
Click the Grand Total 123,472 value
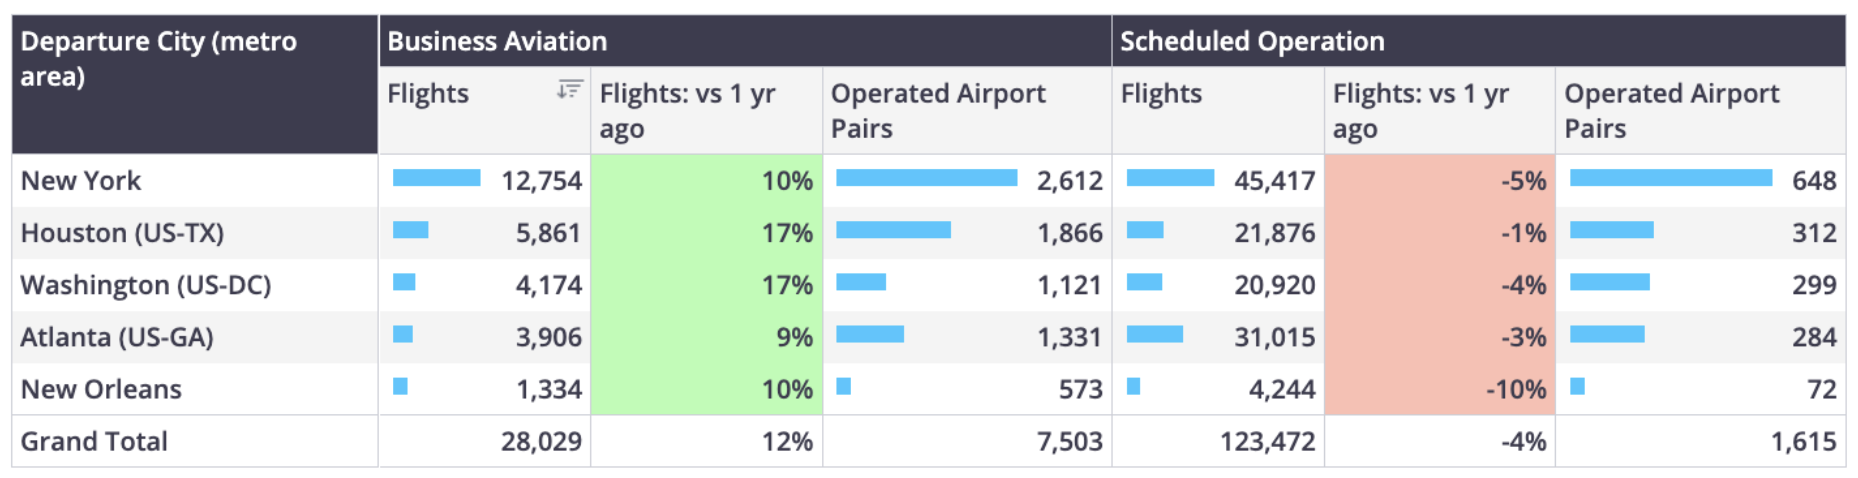(1267, 441)
